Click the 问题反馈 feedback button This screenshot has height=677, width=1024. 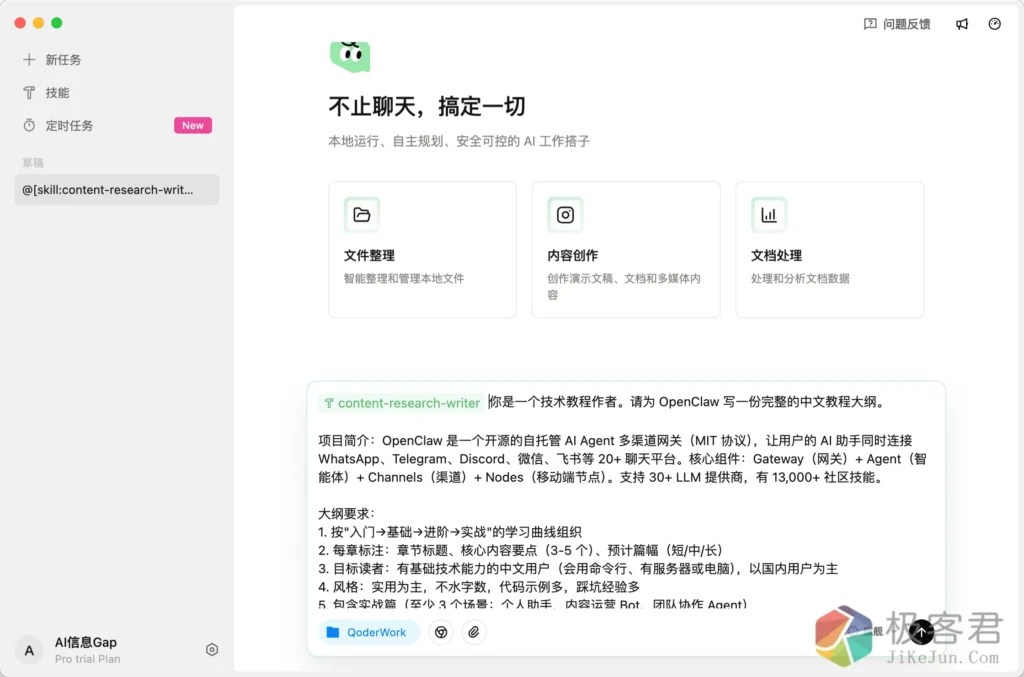tap(897, 24)
